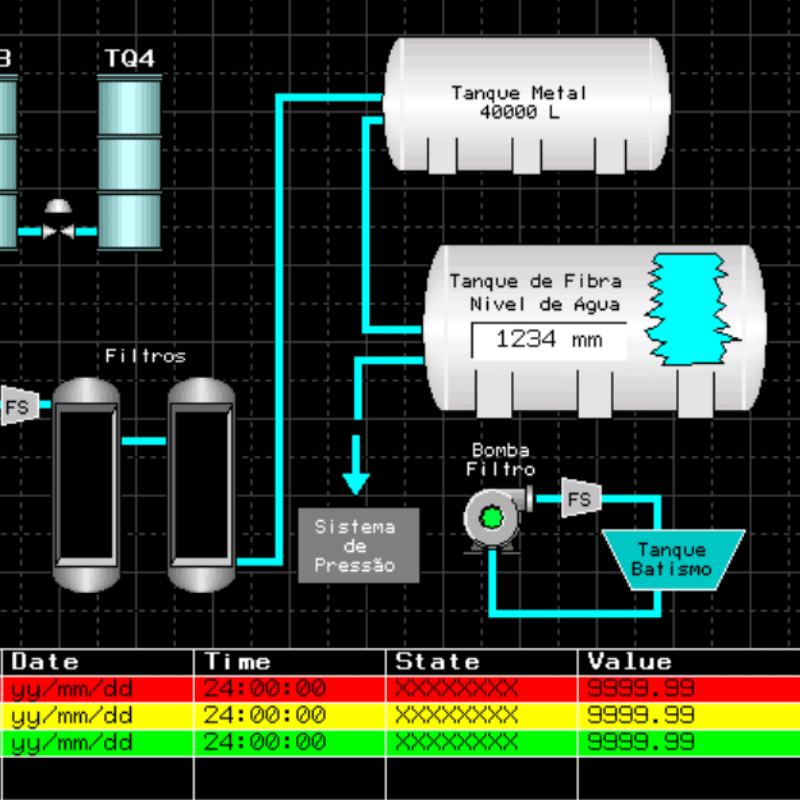
Task: Select the FS flow switch near Bomba Filtro
Action: pyautogui.click(x=581, y=498)
